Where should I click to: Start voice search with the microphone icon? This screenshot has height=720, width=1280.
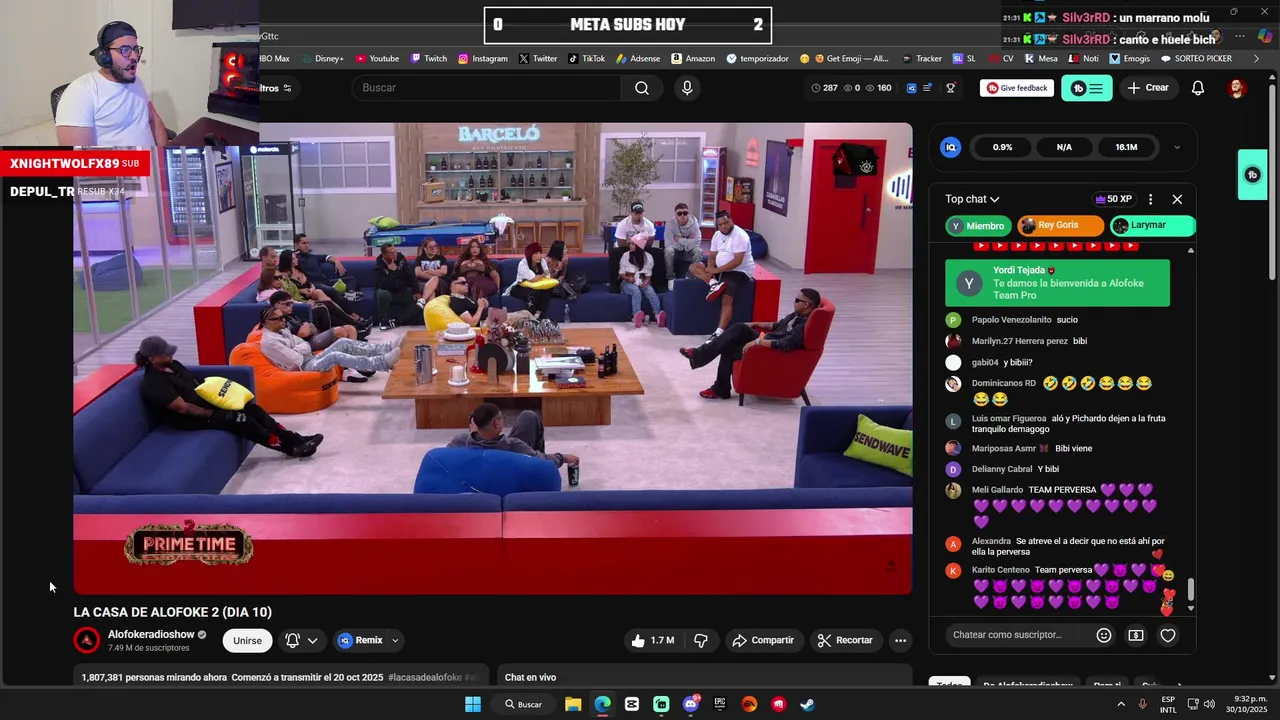687,88
